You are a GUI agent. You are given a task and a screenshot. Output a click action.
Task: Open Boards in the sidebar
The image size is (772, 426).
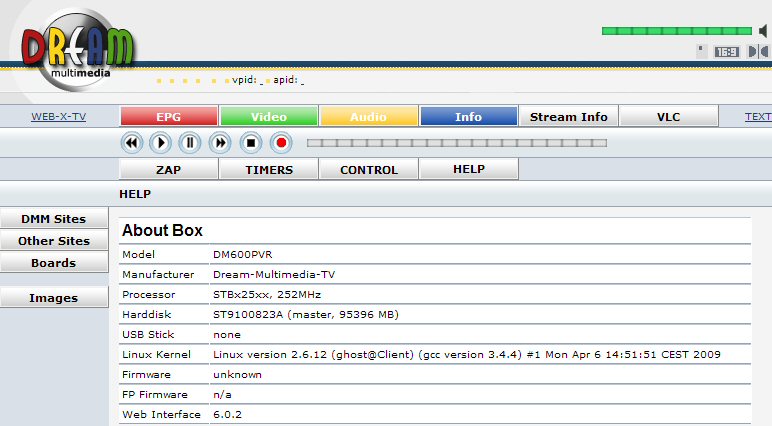pos(54,263)
